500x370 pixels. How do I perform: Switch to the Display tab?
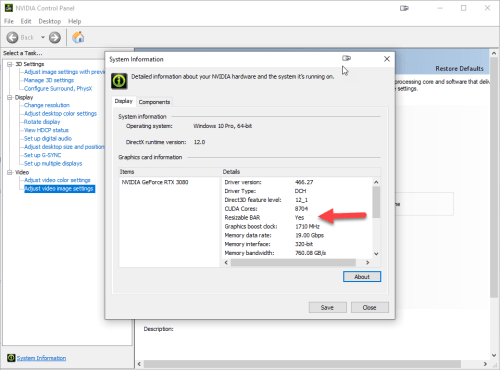point(123,101)
